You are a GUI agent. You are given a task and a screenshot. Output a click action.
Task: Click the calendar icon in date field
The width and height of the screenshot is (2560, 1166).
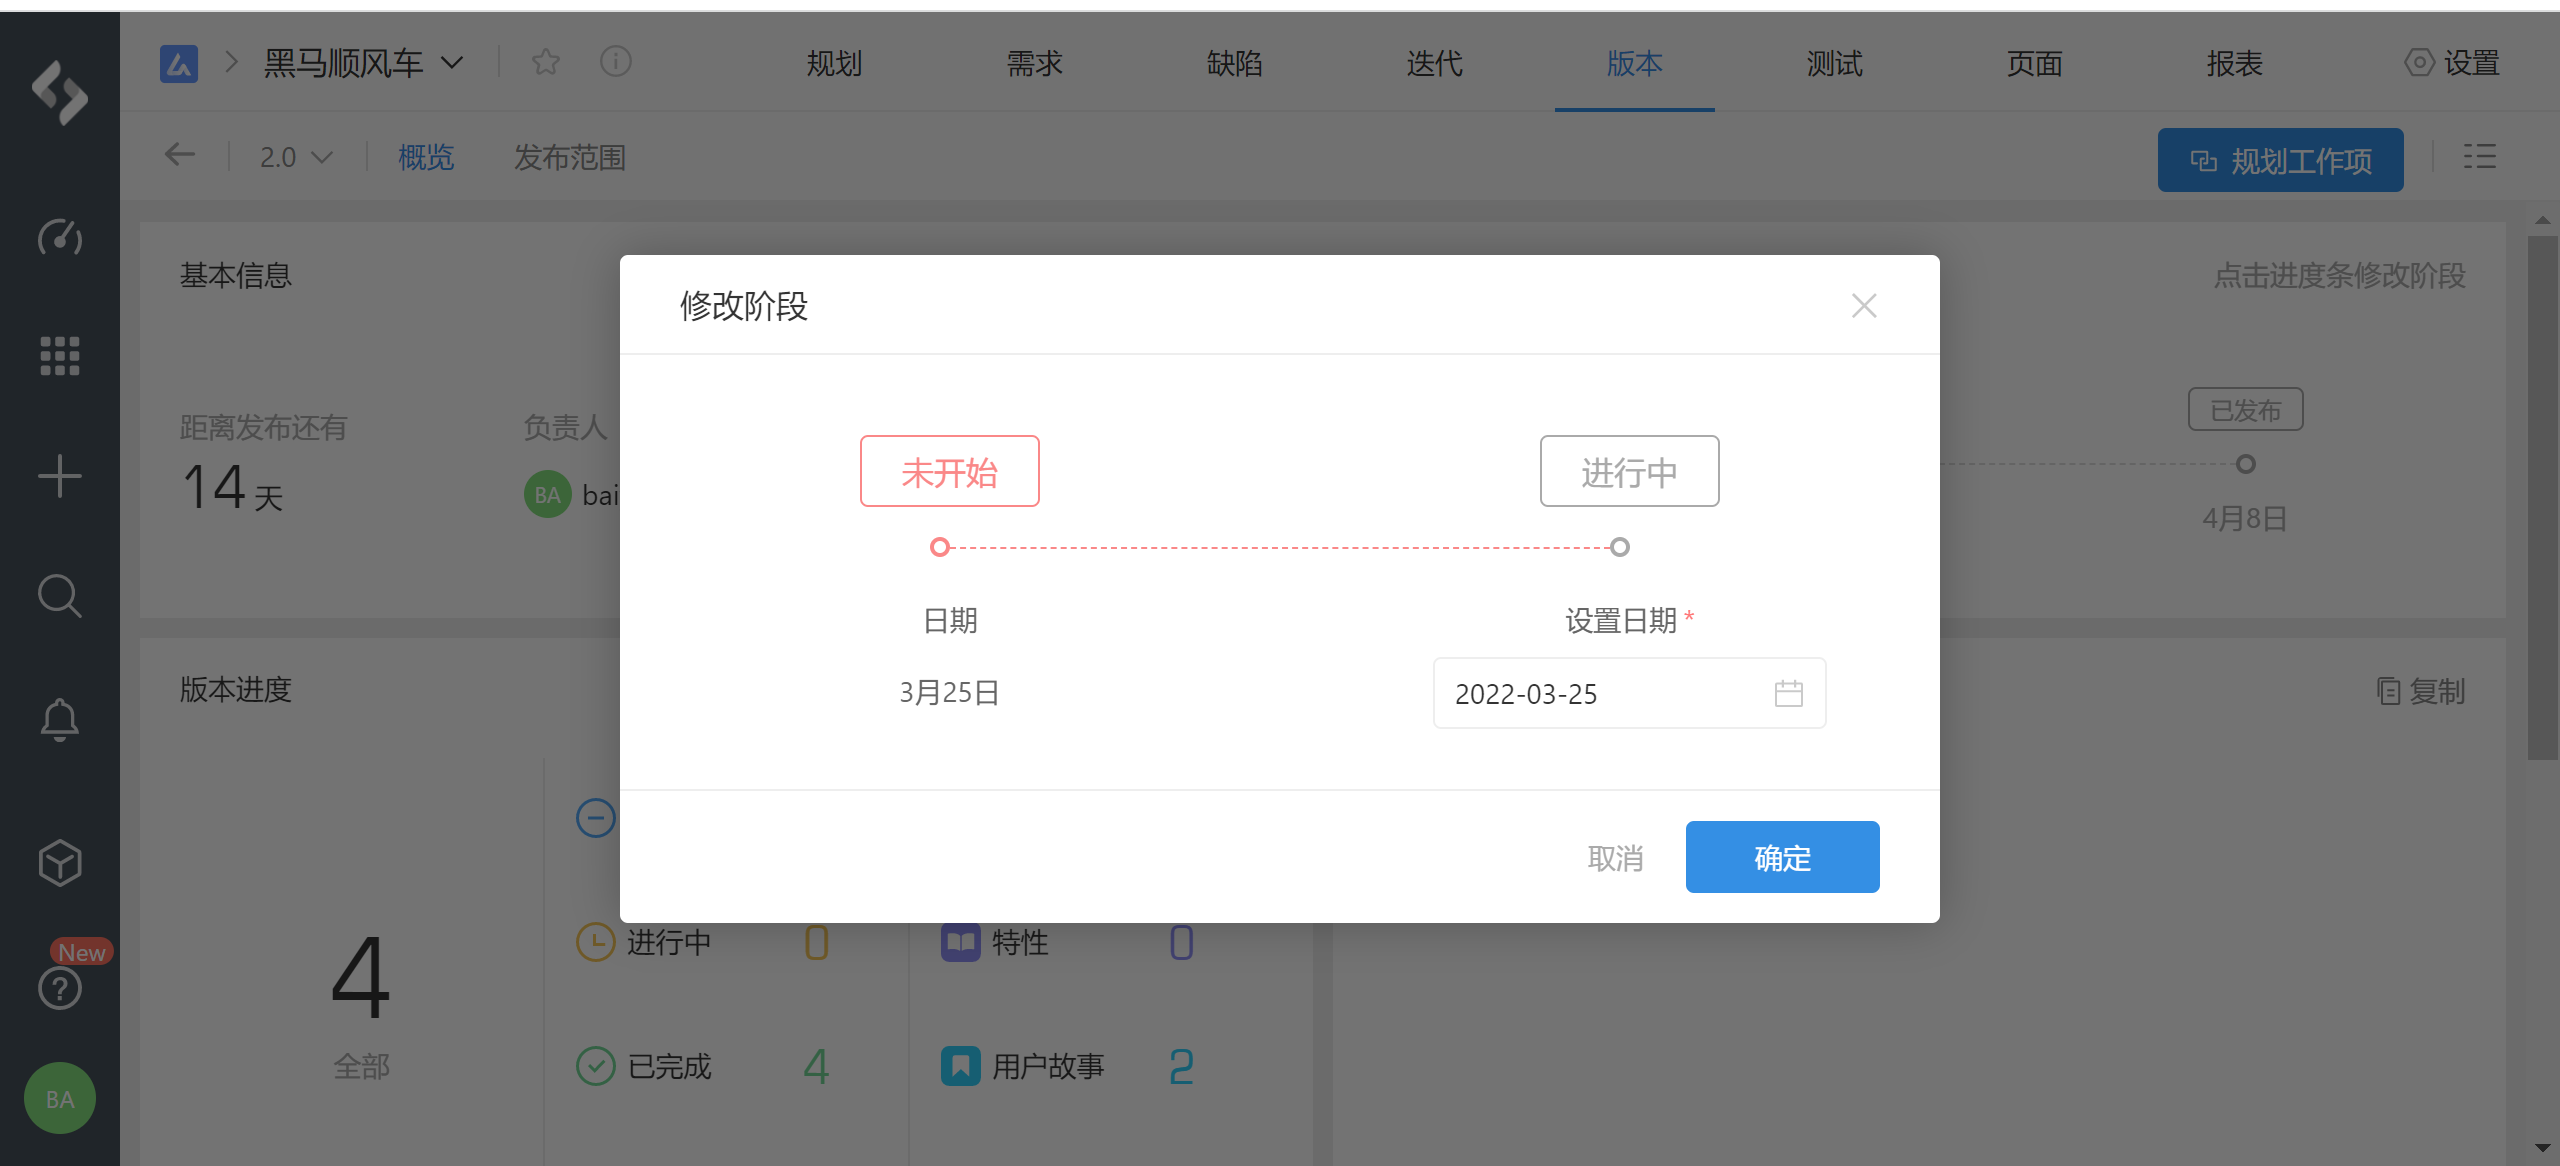click(x=1788, y=693)
